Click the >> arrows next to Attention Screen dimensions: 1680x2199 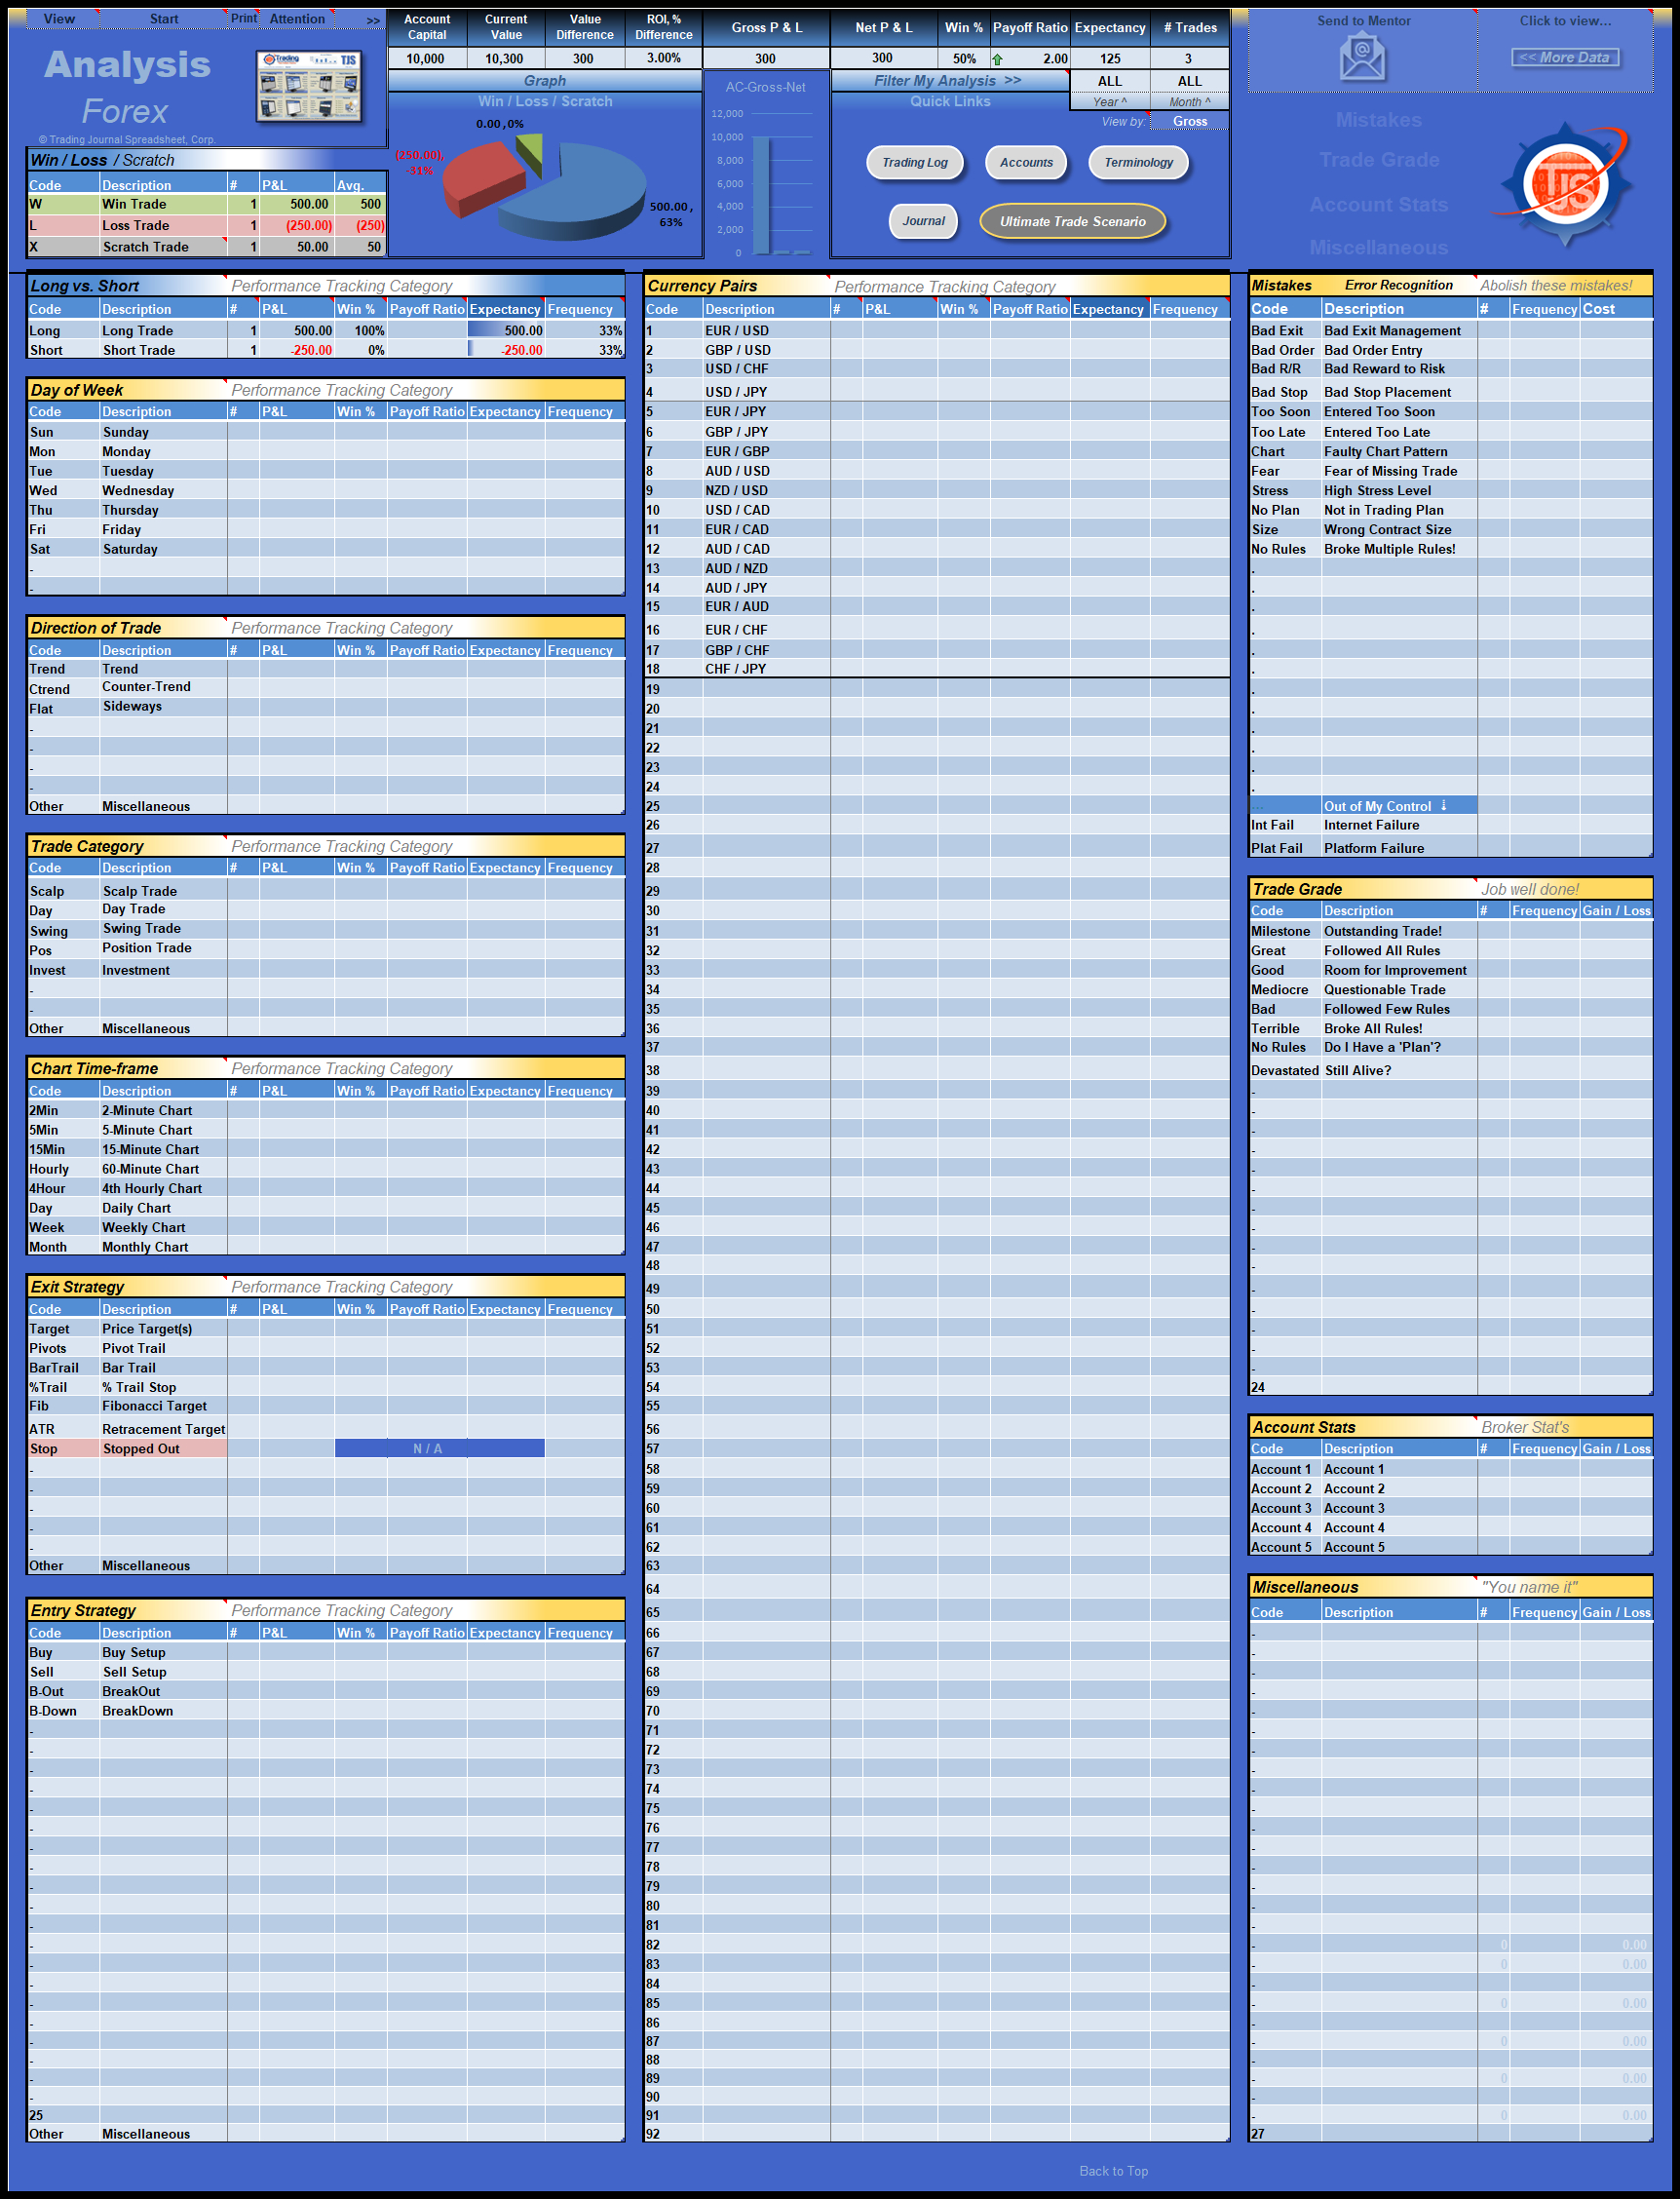click(373, 20)
